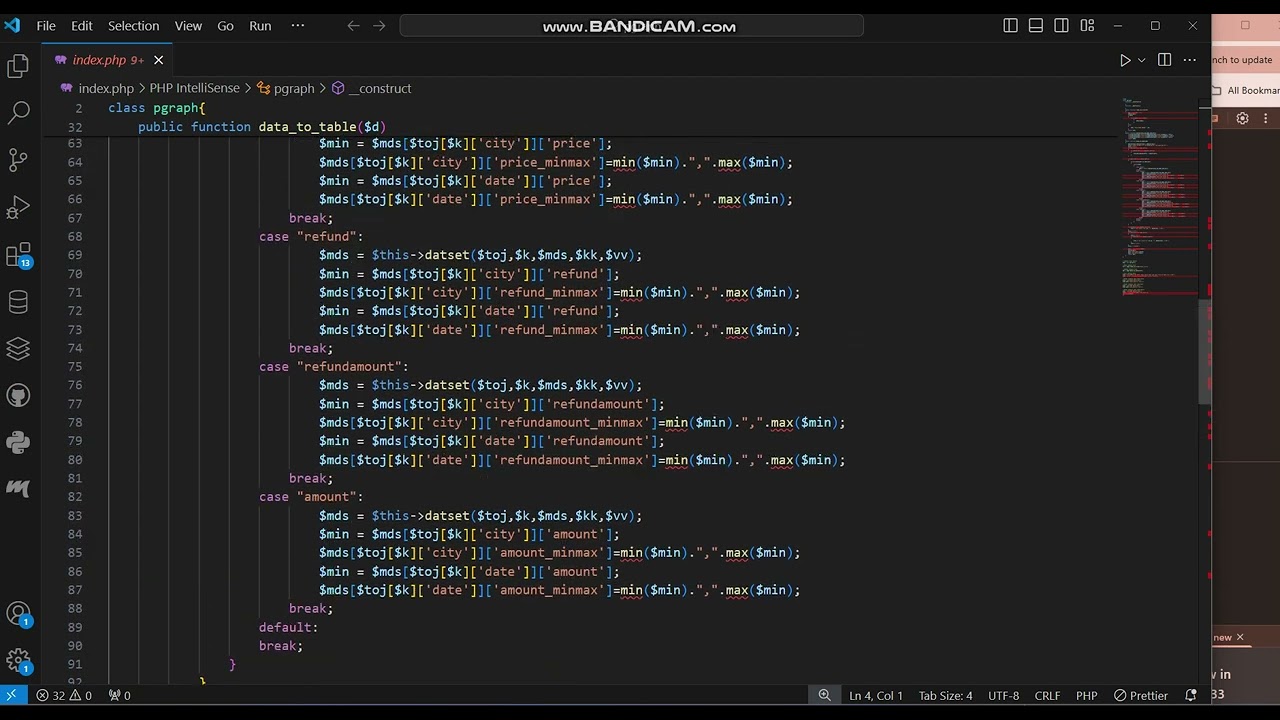1280x720 pixels.
Task: Open the Run menu
Action: click(260, 26)
